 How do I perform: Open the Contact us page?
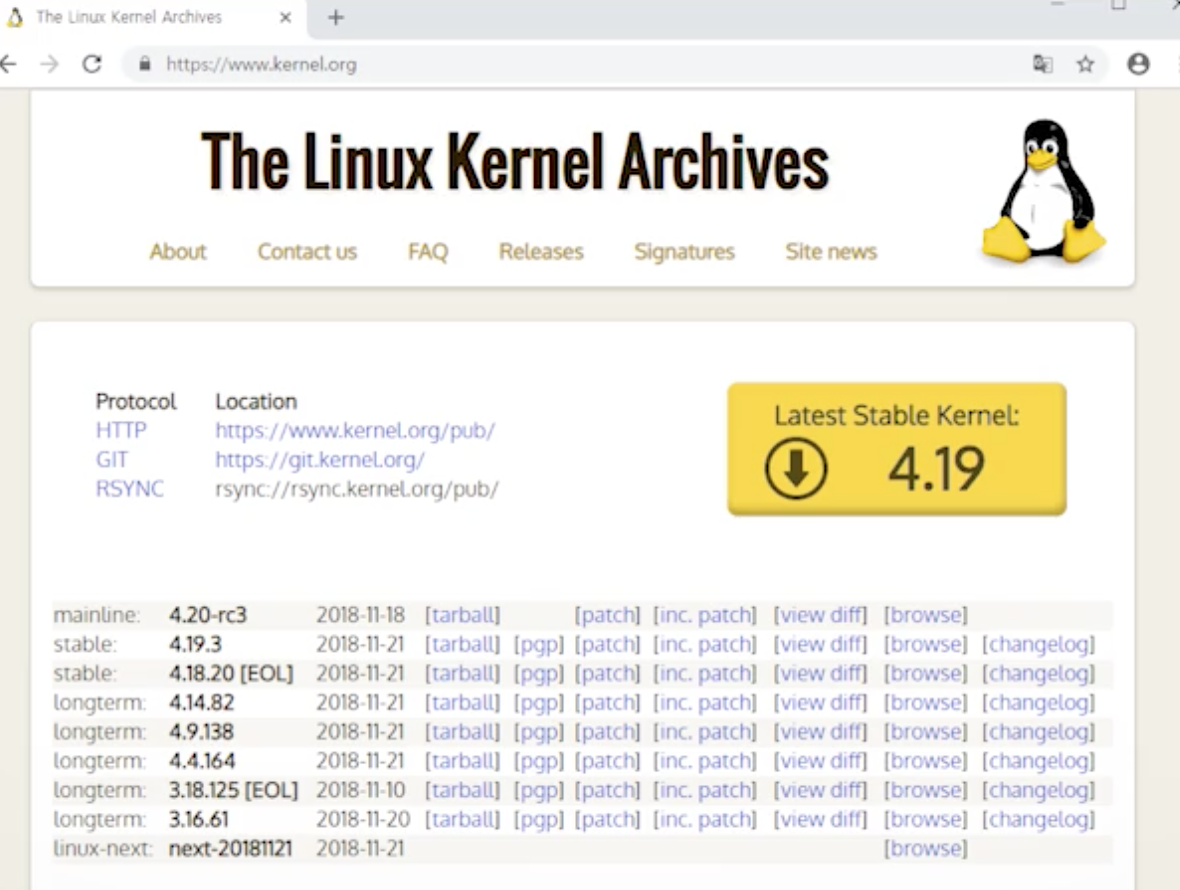click(307, 251)
